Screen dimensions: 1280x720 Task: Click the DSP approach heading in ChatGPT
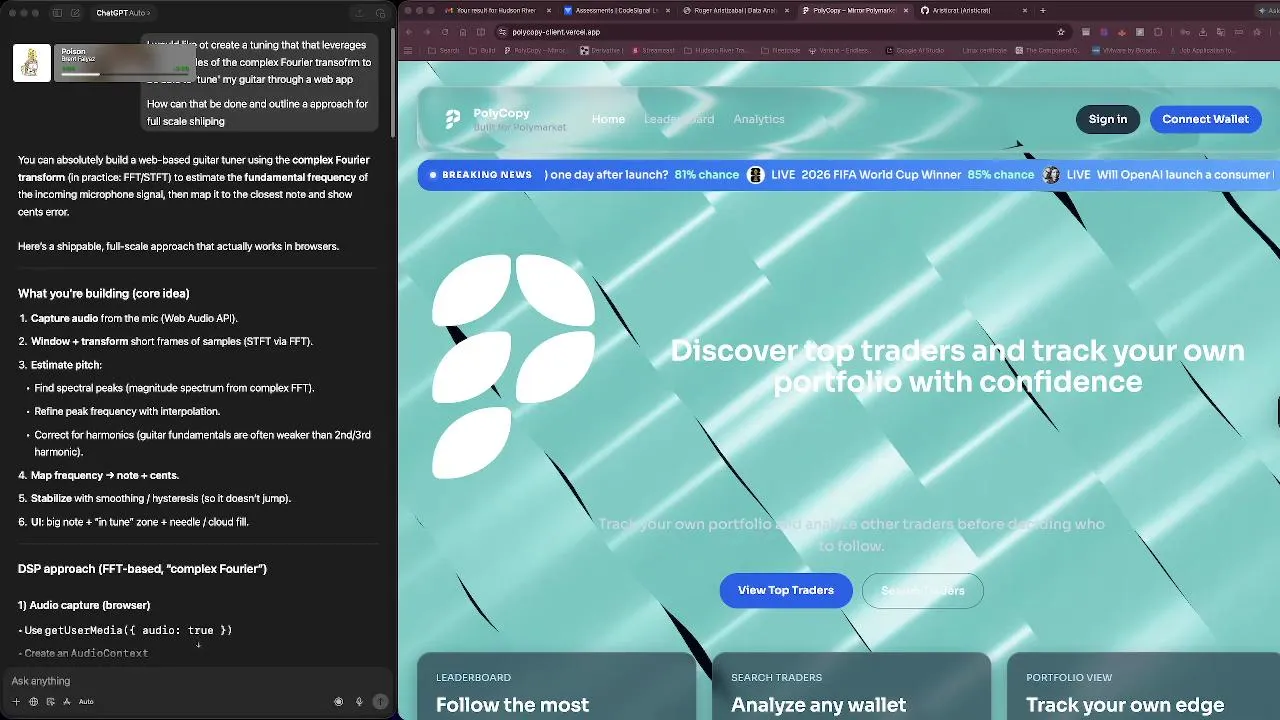142,569
